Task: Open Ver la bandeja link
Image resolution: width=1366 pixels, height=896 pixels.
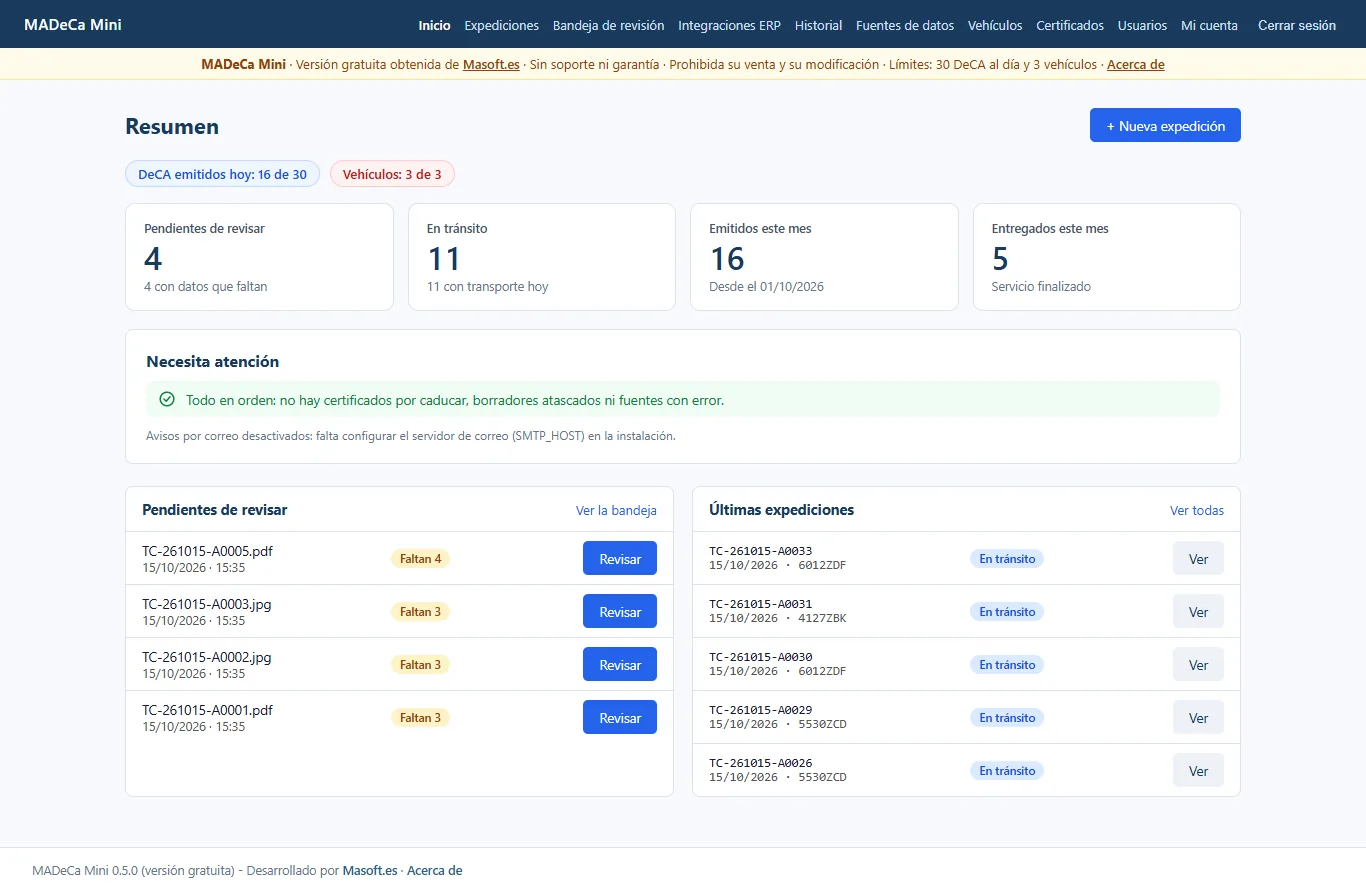Action: pos(616,510)
